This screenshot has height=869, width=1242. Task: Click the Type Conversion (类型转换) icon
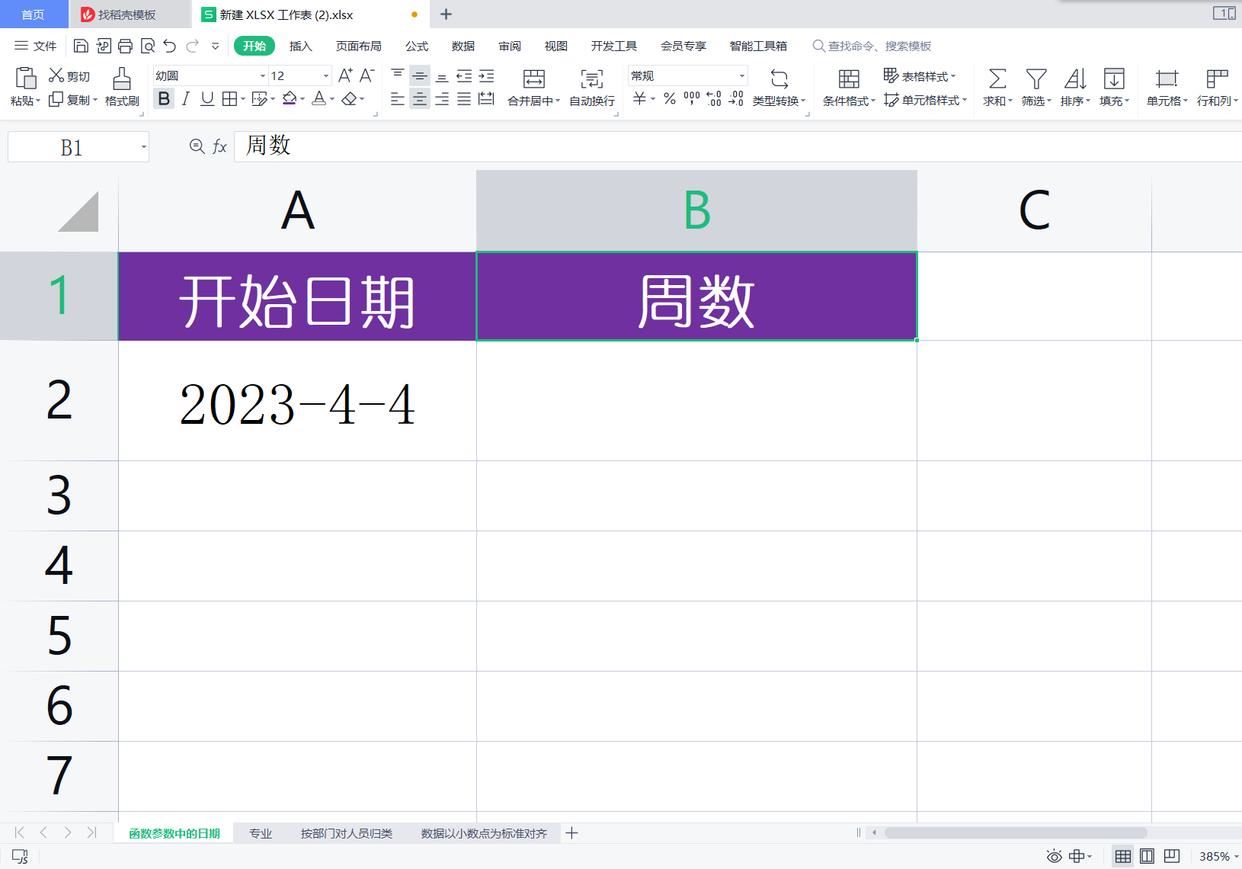pos(779,79)
